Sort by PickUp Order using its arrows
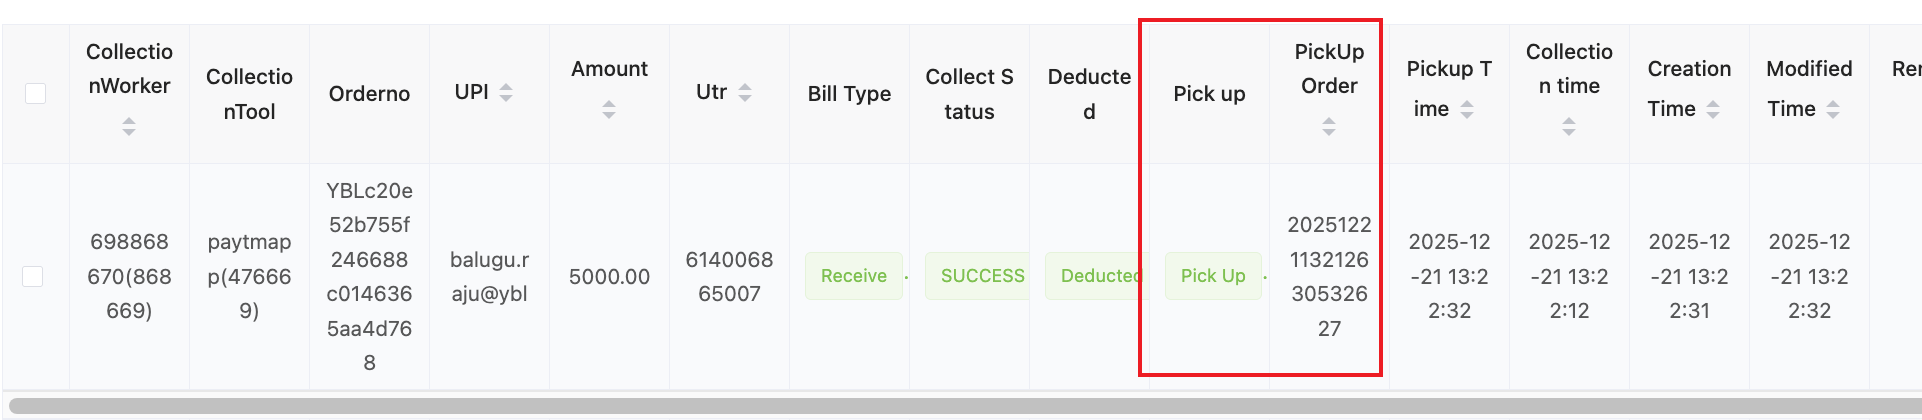This screenshot has height=420, width=1922. tap(1329, 126)
